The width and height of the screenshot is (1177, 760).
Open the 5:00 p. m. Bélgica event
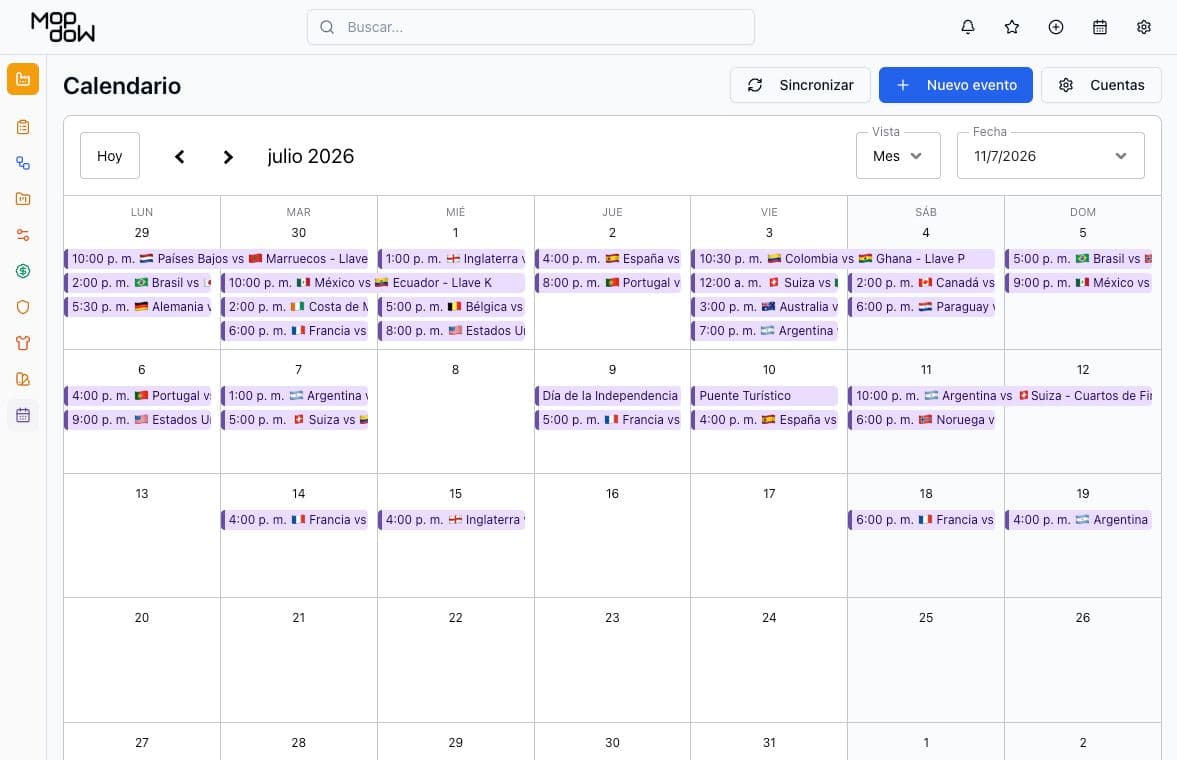point(452,306)
